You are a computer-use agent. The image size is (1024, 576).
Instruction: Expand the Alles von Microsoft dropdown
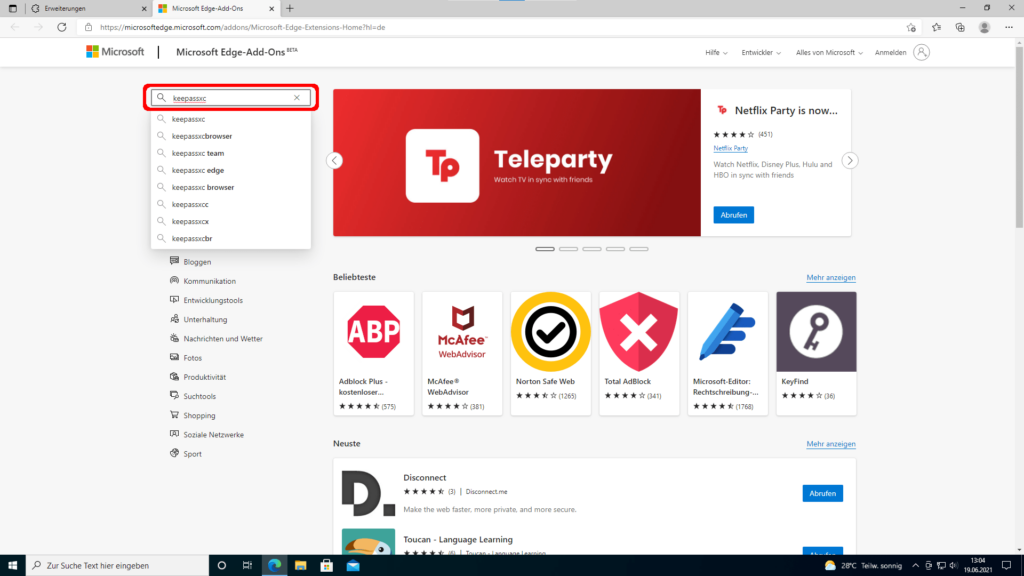click(829, 52)
